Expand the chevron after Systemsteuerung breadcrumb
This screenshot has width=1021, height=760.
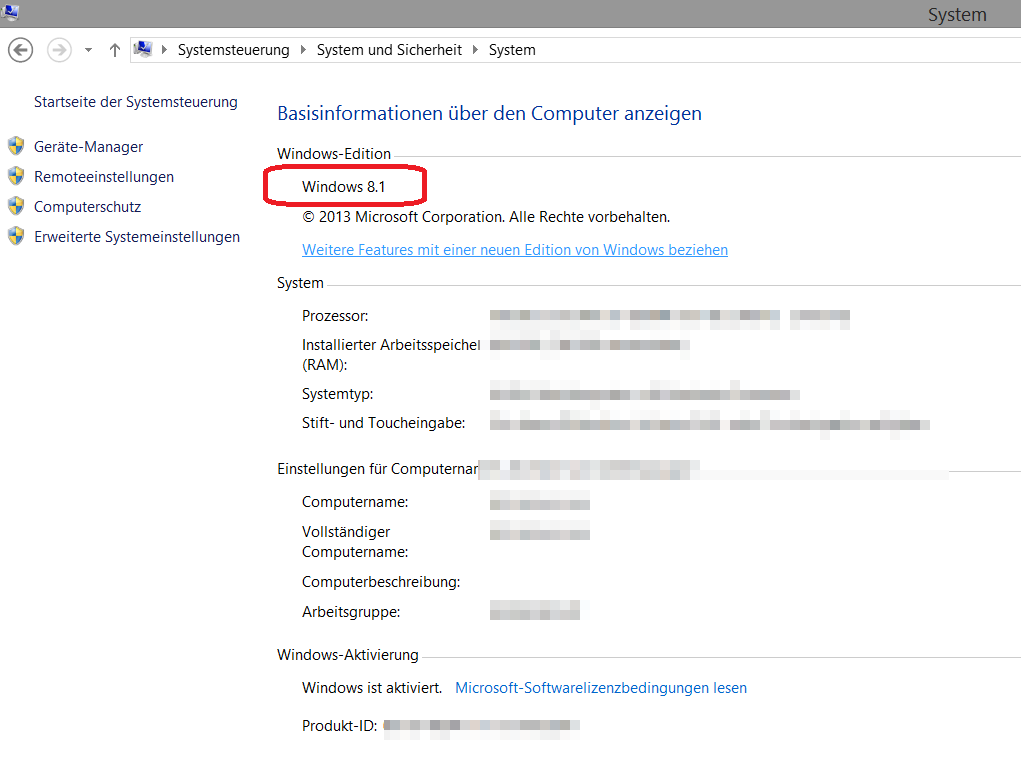(x=303, y=50)
